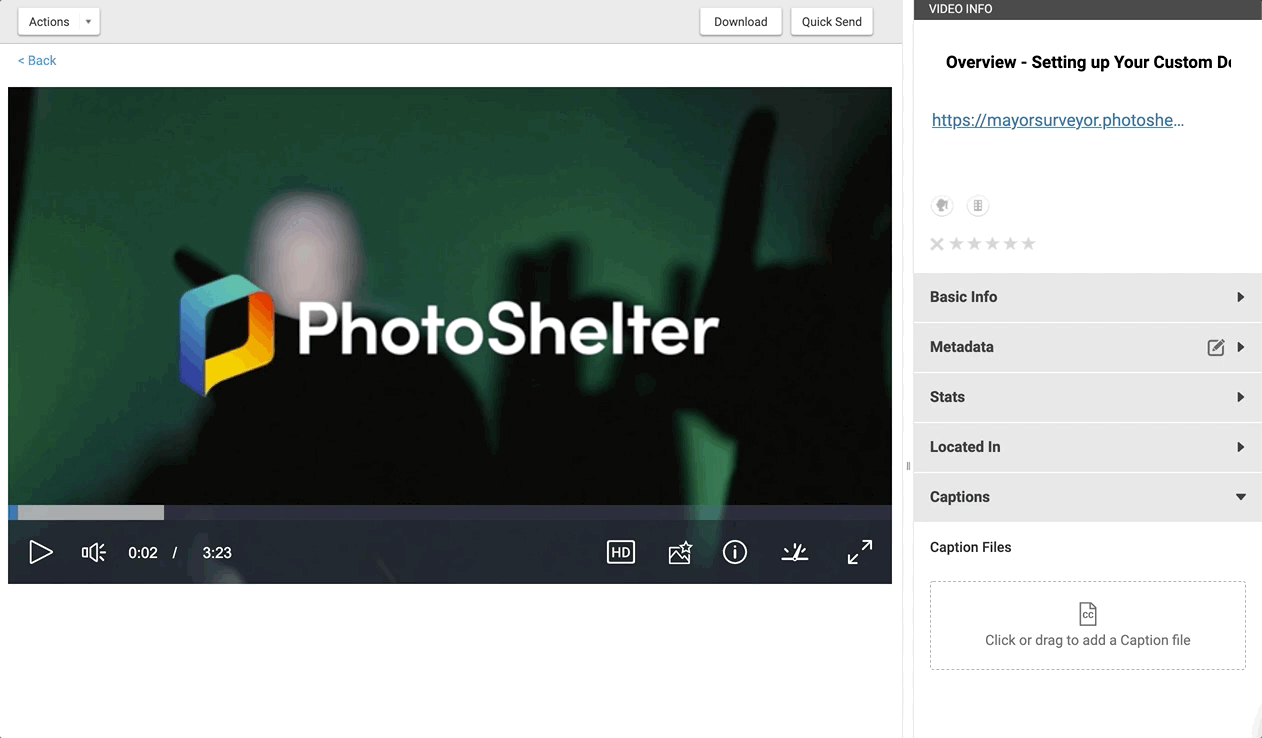Click the Caption Files label
Image resolution: width=1262 pixels, height=738 pixels.
point(971,547)
